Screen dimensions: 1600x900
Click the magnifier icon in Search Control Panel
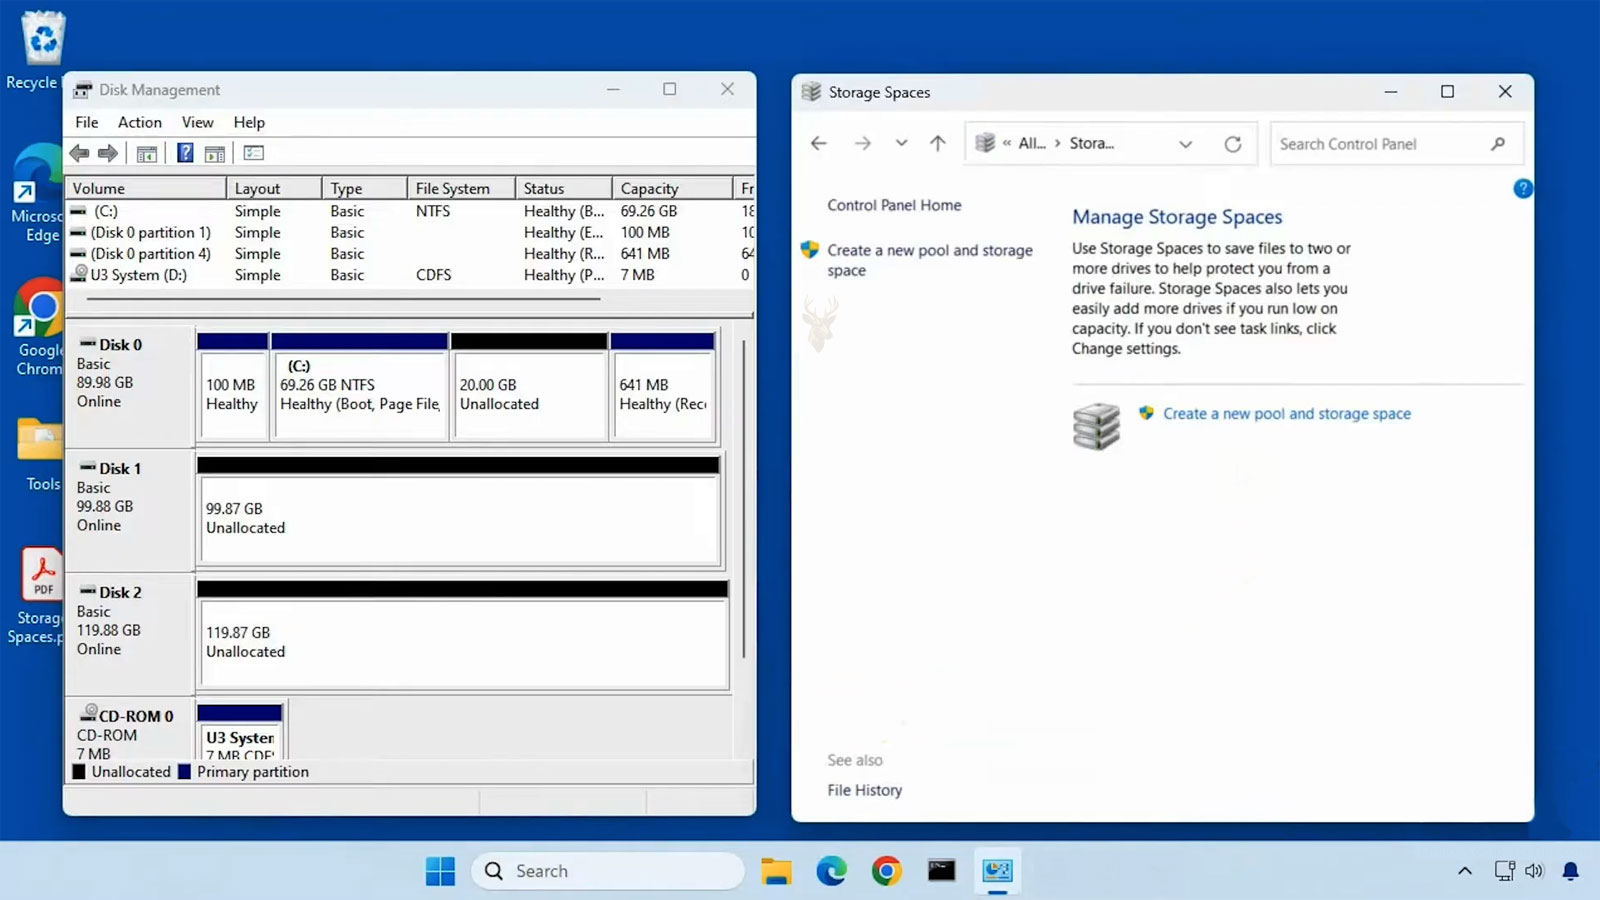[x=1497, y=144]
